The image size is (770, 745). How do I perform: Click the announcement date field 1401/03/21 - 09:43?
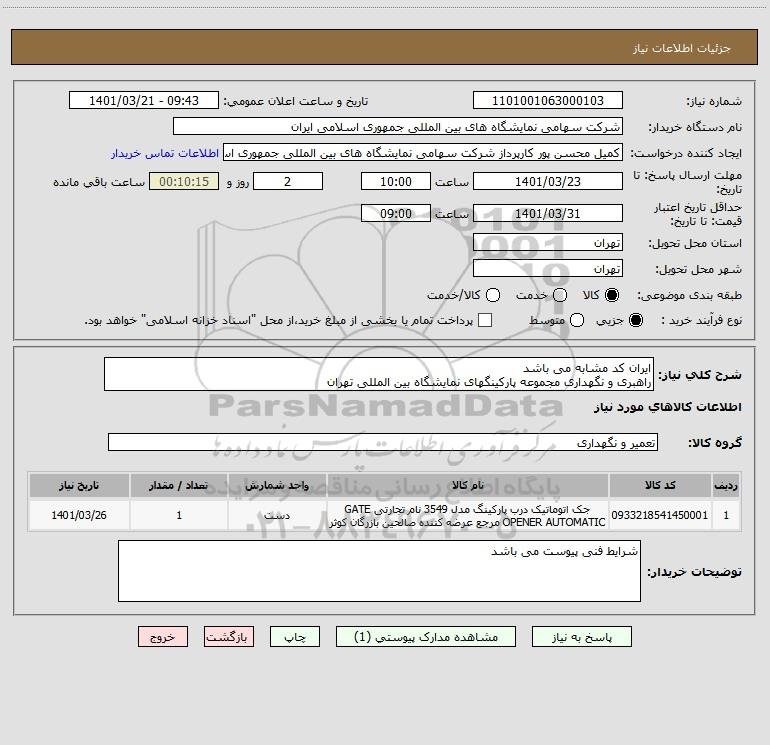pyautogui.click(x=144, y=101)
